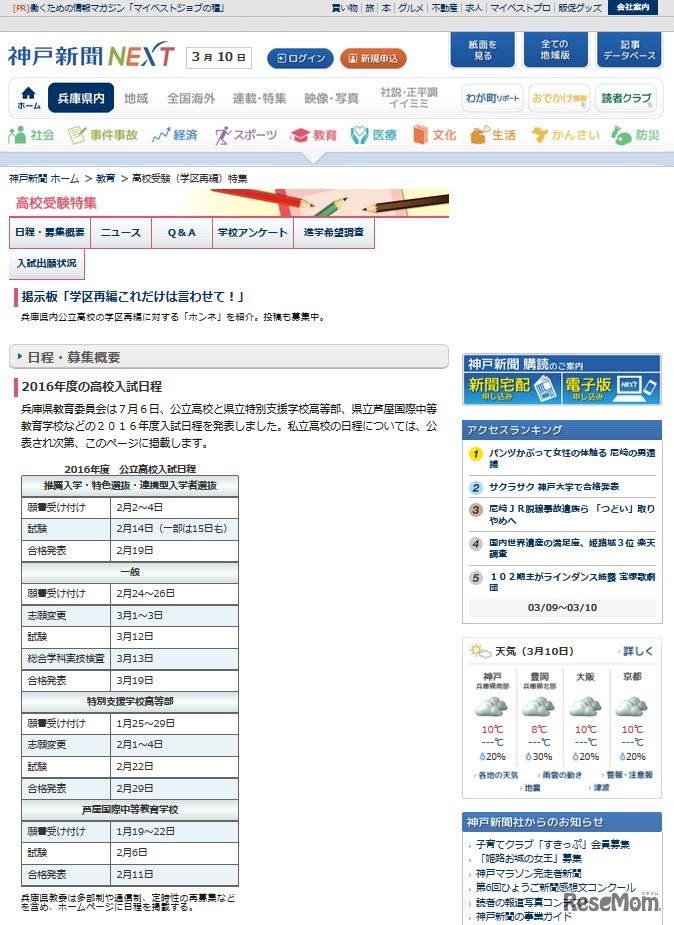Open 記事データベース button

(x=629, y=50)
